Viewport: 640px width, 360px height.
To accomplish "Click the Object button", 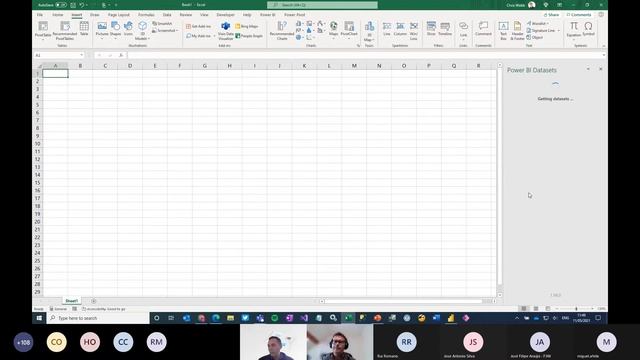I will [535, 38].
